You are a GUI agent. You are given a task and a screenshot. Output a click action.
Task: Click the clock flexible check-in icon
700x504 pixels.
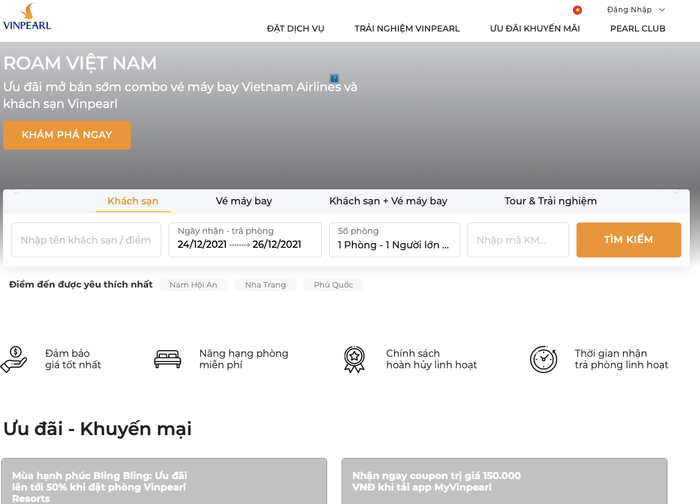click(543, 359)
